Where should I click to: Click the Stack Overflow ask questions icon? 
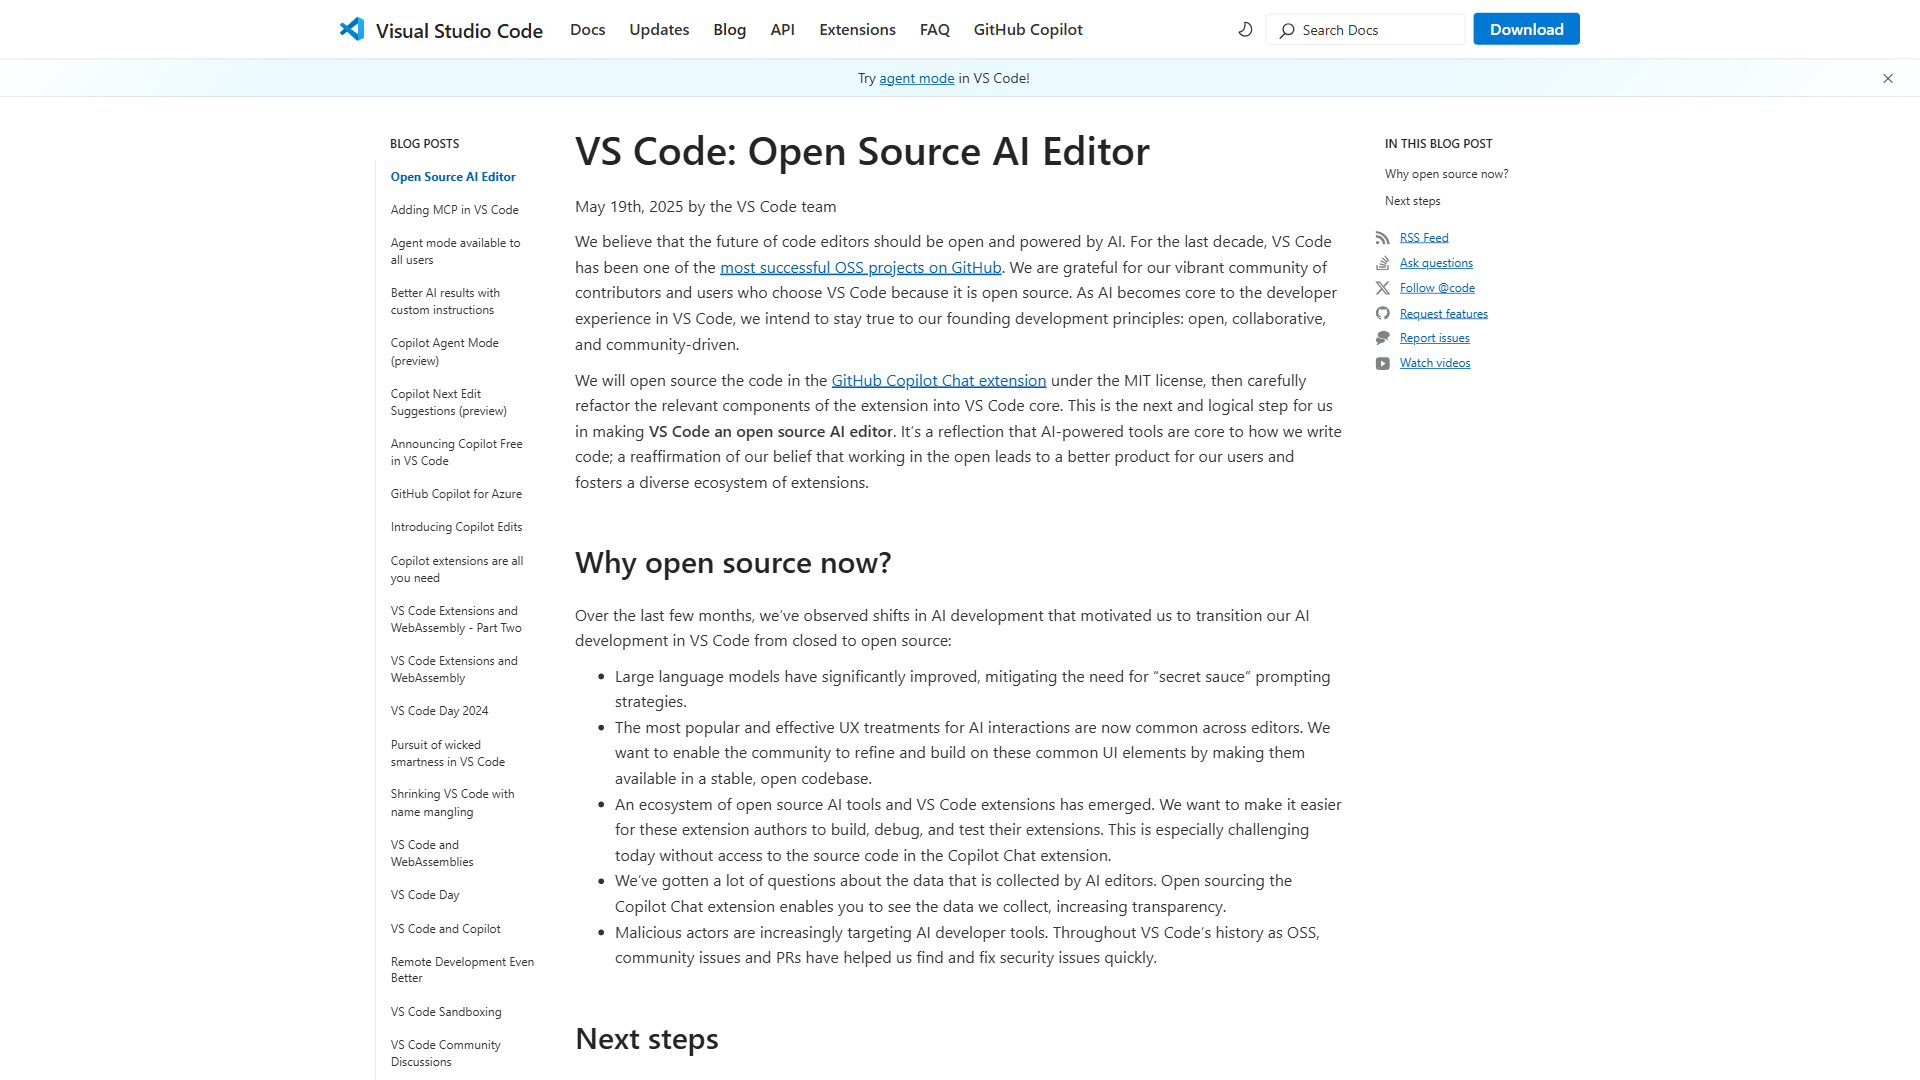point(1382,263)
